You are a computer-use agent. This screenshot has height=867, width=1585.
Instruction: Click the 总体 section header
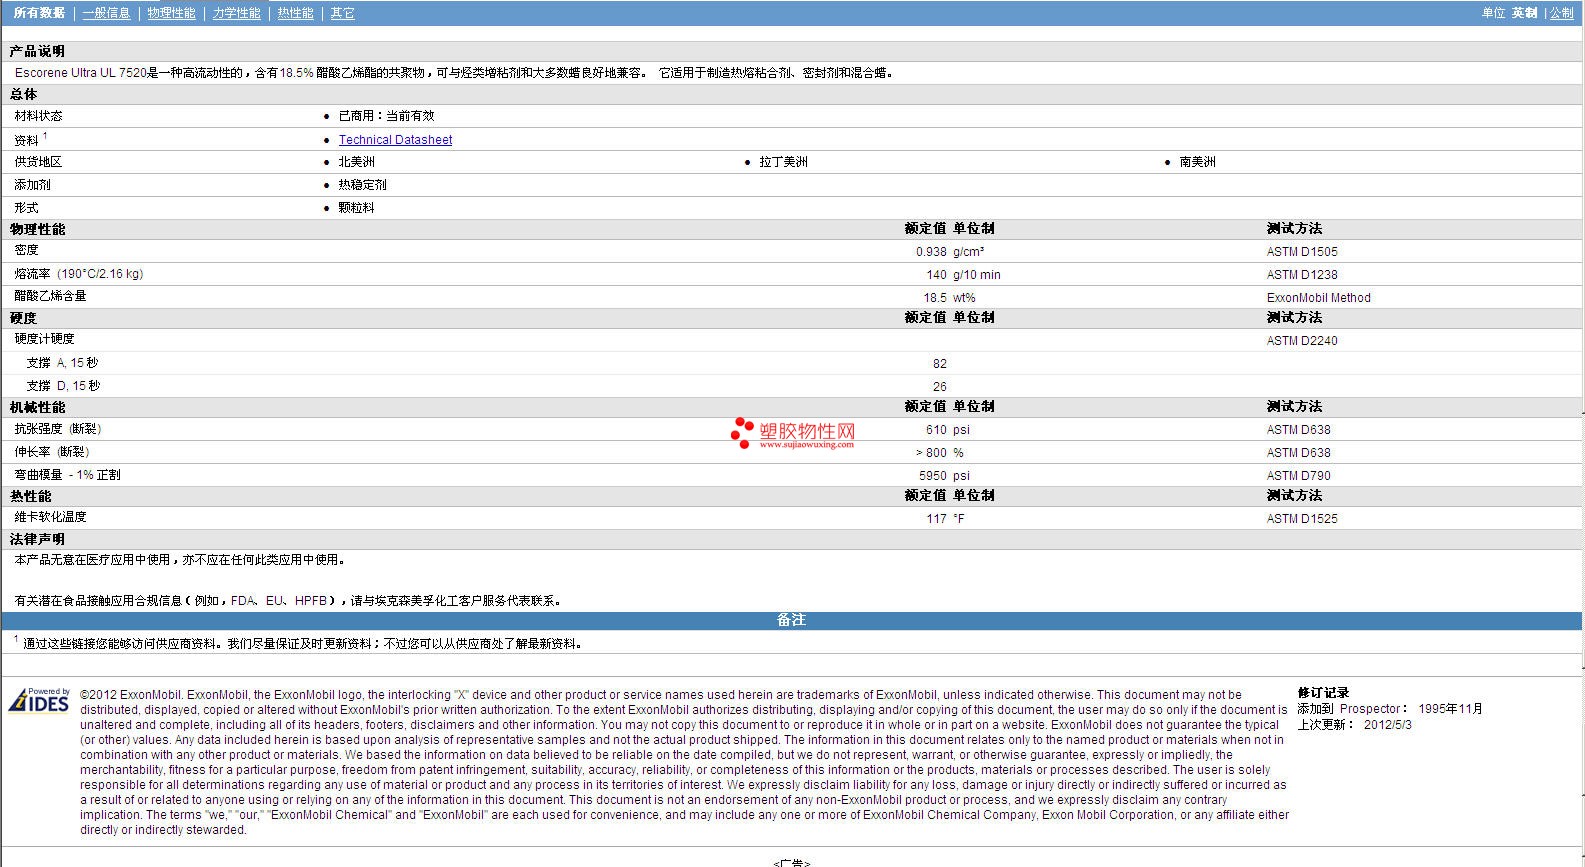(23, 94)
